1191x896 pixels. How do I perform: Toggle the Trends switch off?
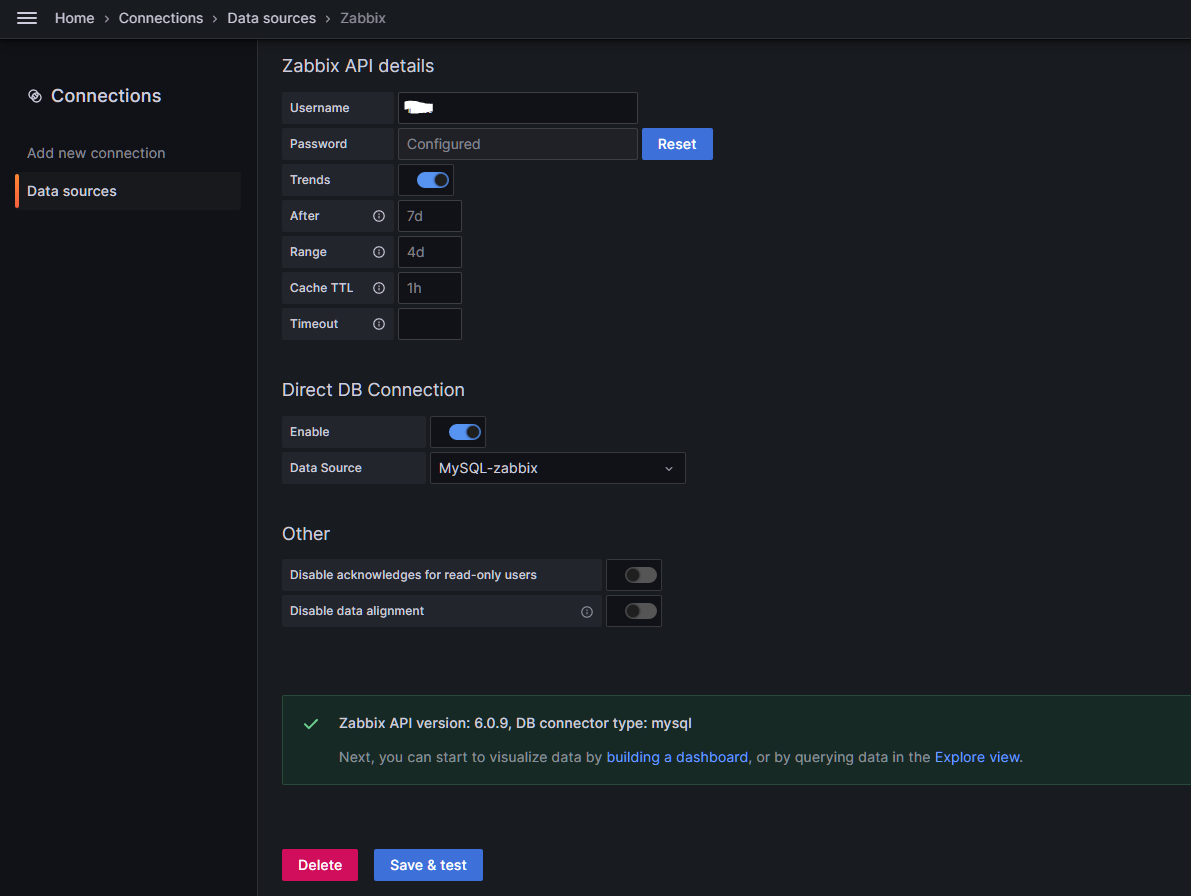[433, 180]
